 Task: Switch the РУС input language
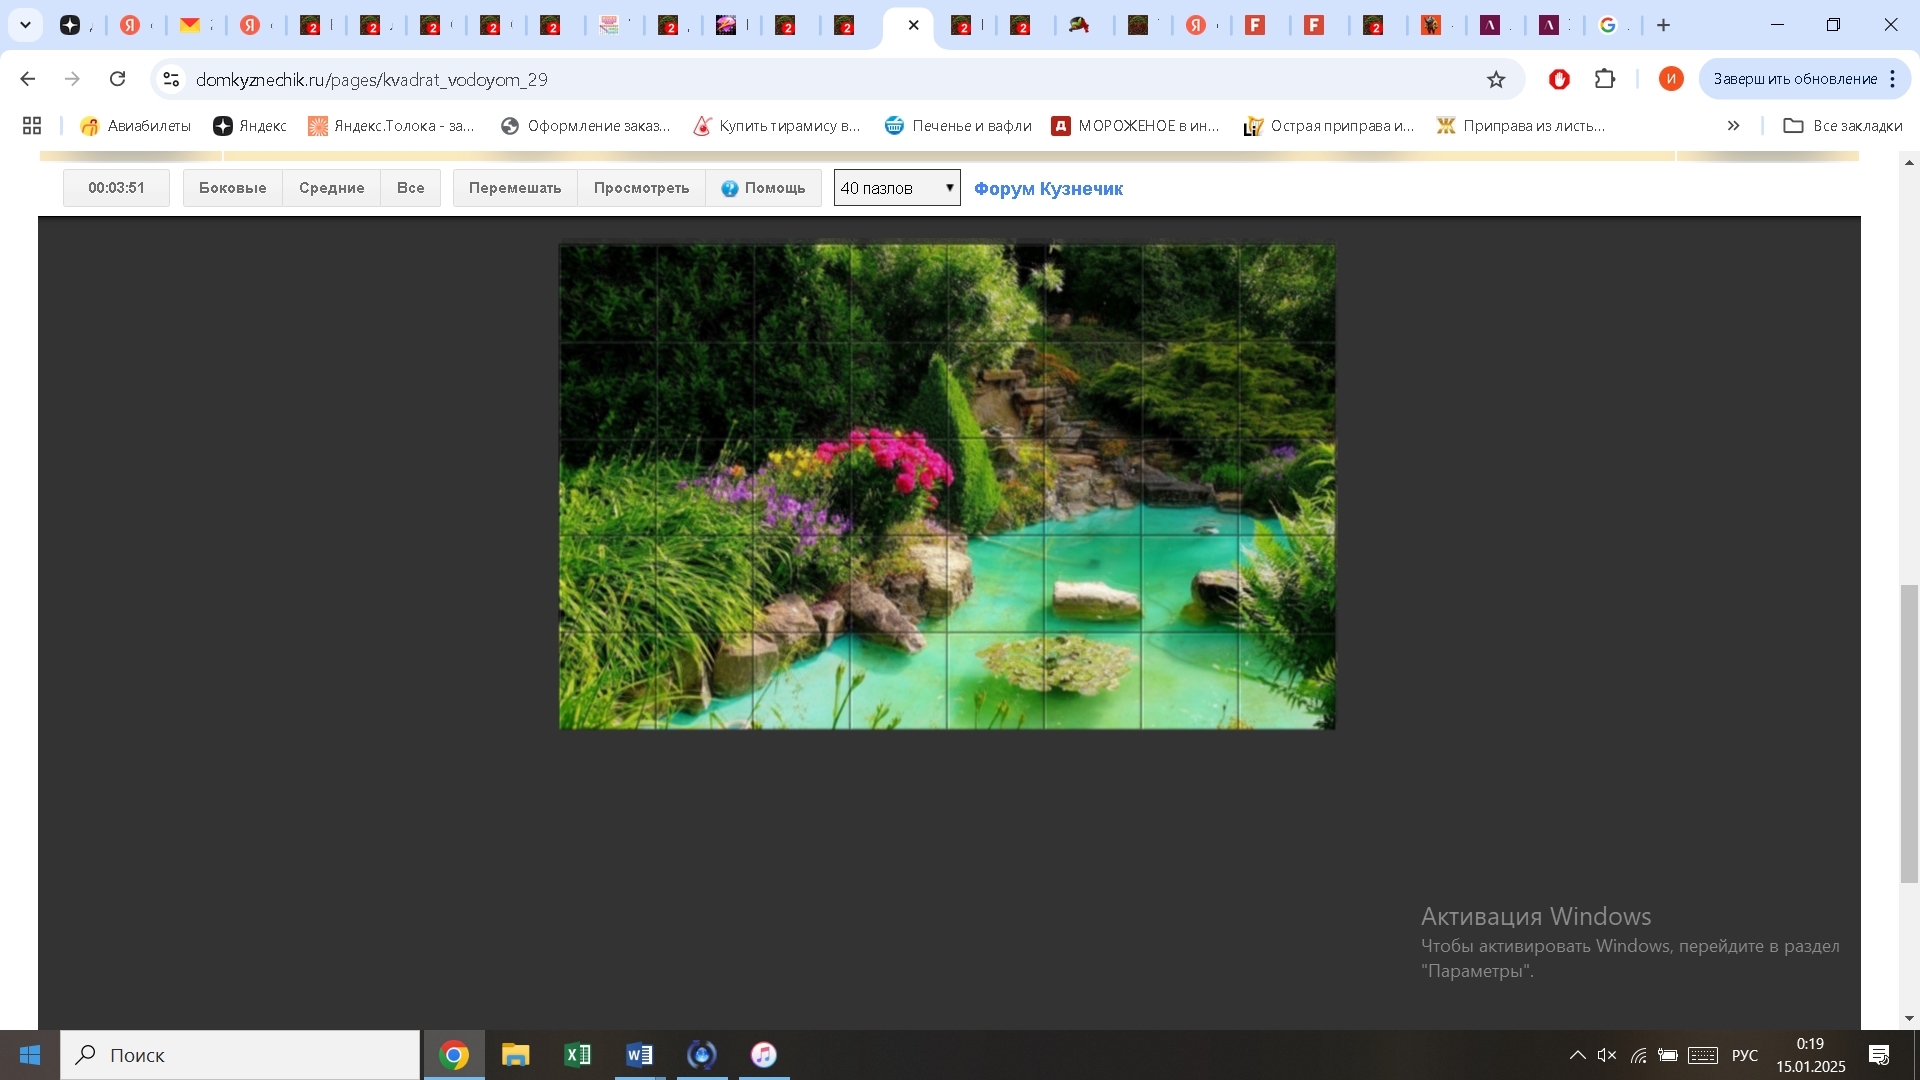1745,1055
